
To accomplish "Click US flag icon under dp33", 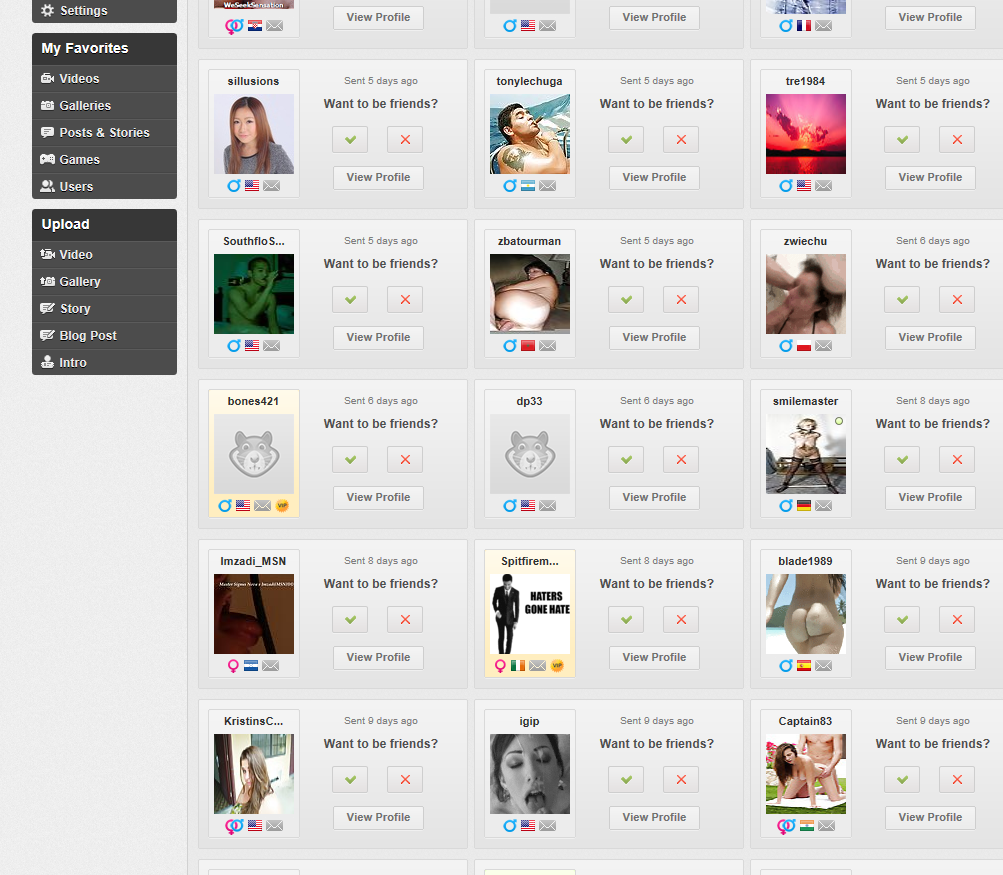I will (x=528, y=505).
